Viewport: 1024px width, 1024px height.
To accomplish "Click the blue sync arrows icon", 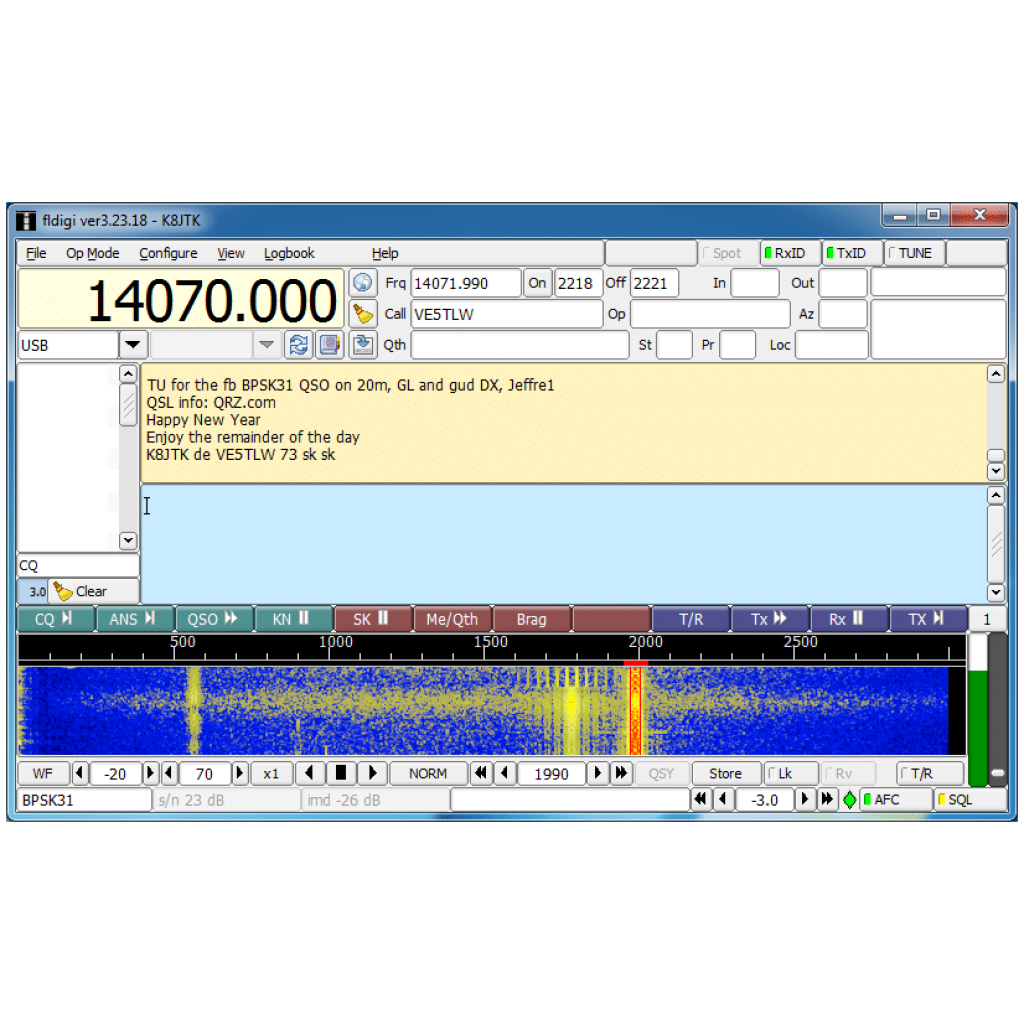I will (x=298, y=344).
